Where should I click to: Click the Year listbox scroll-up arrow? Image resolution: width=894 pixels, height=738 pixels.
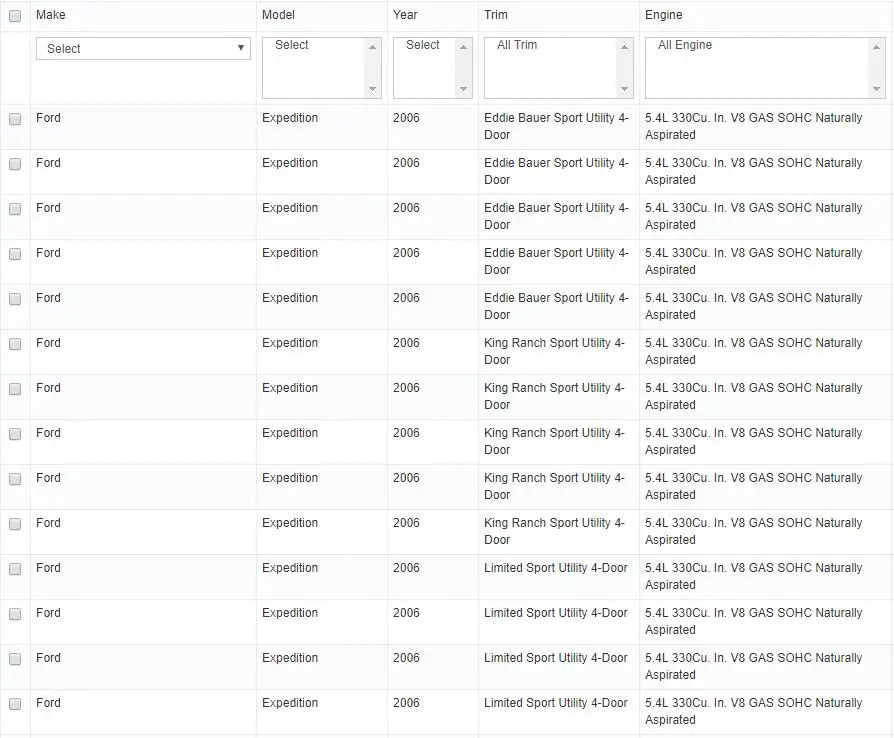tap(463, 47)
